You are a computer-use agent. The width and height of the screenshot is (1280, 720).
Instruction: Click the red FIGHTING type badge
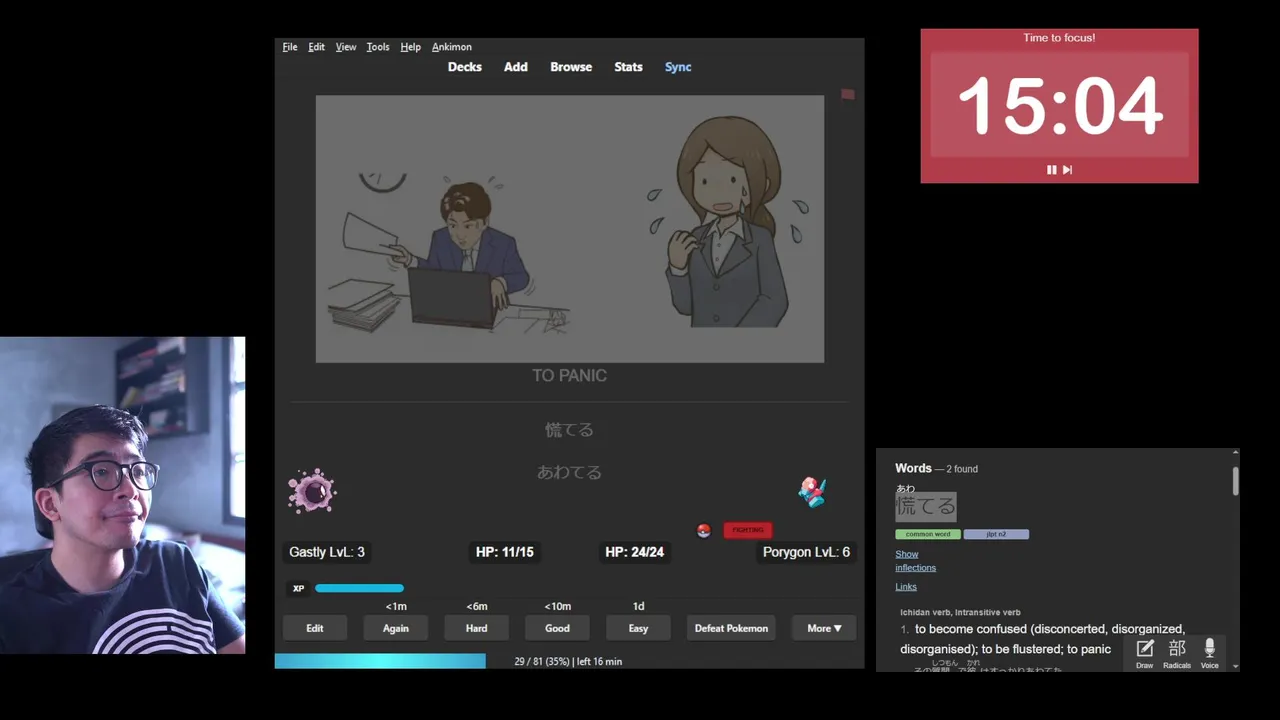748,530
